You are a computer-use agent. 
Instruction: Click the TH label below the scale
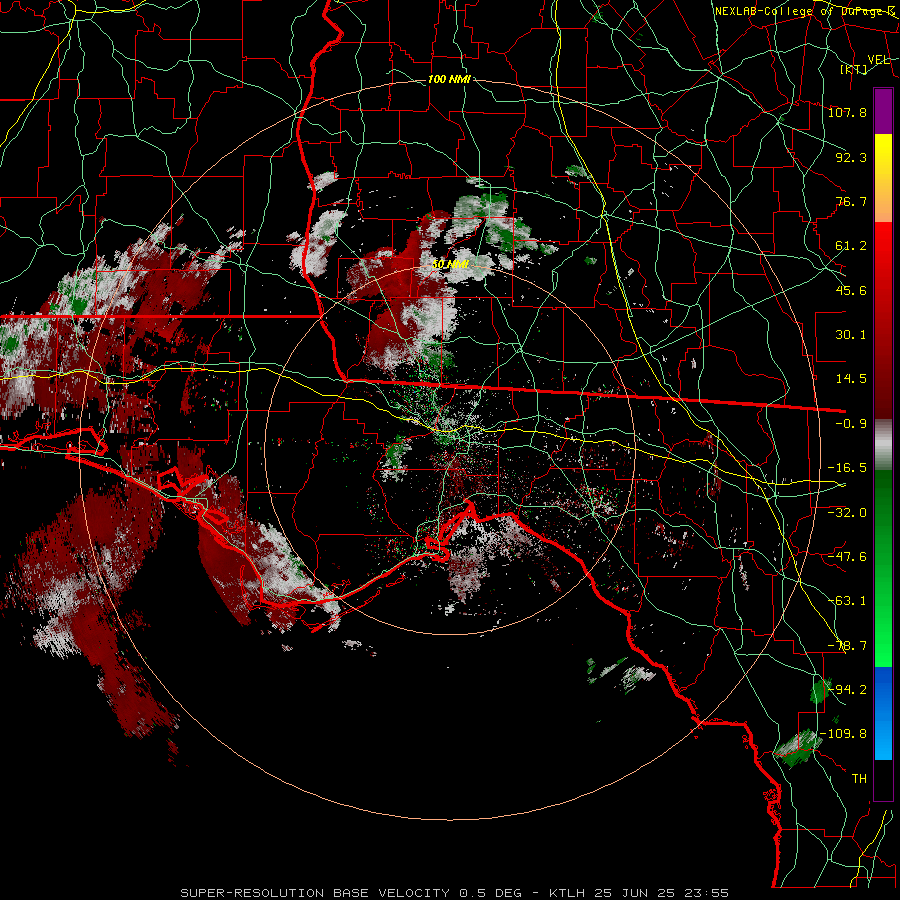click(x=859, y=779)
